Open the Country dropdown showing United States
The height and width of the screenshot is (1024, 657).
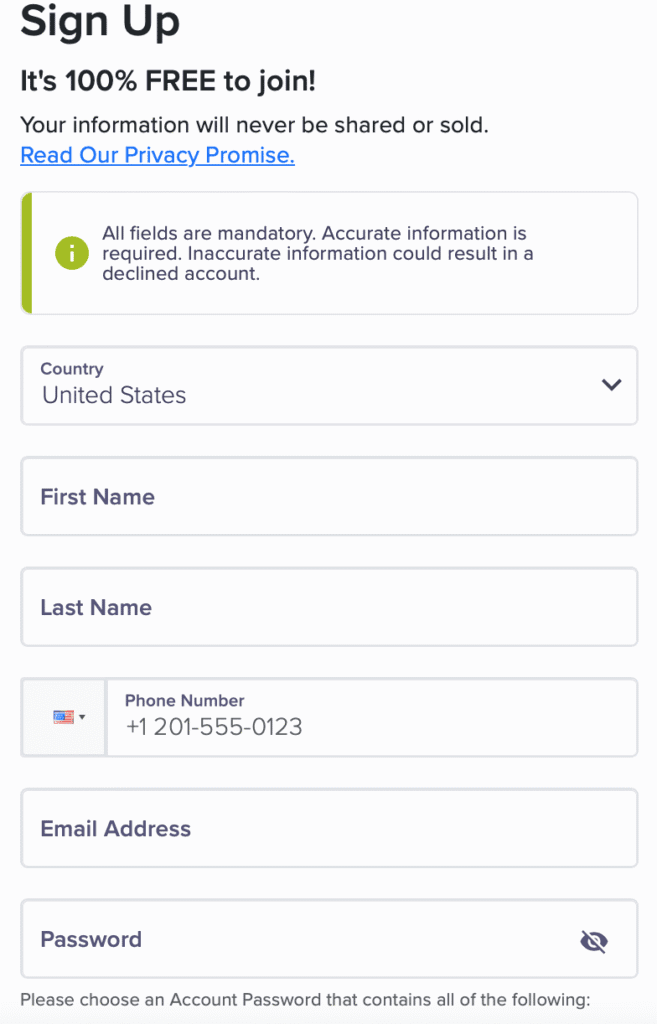point(329,385)
